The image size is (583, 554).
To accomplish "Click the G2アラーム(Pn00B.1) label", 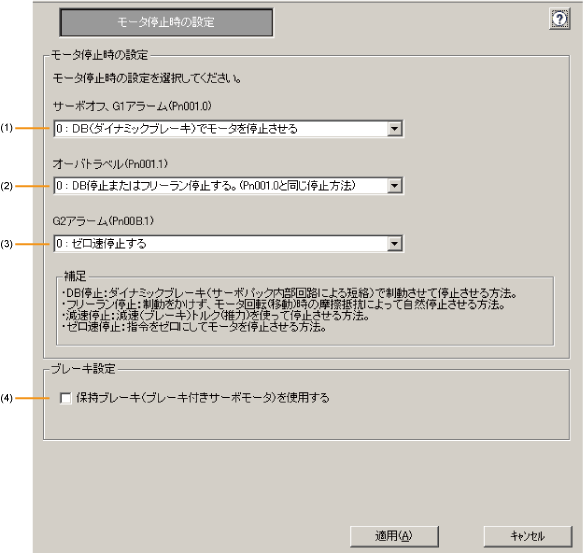I will (x=103, y=221).
